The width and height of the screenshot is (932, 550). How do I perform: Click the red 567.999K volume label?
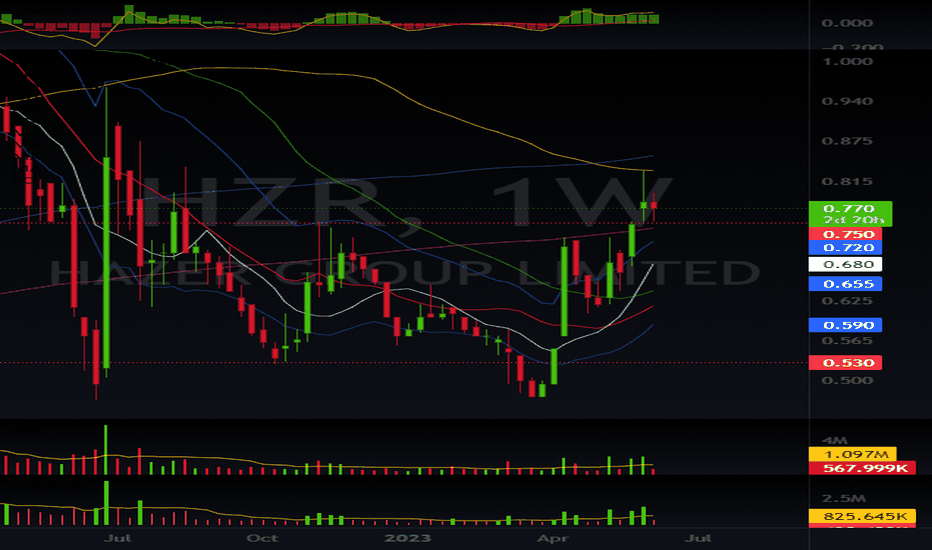click(x=862, y=468)
